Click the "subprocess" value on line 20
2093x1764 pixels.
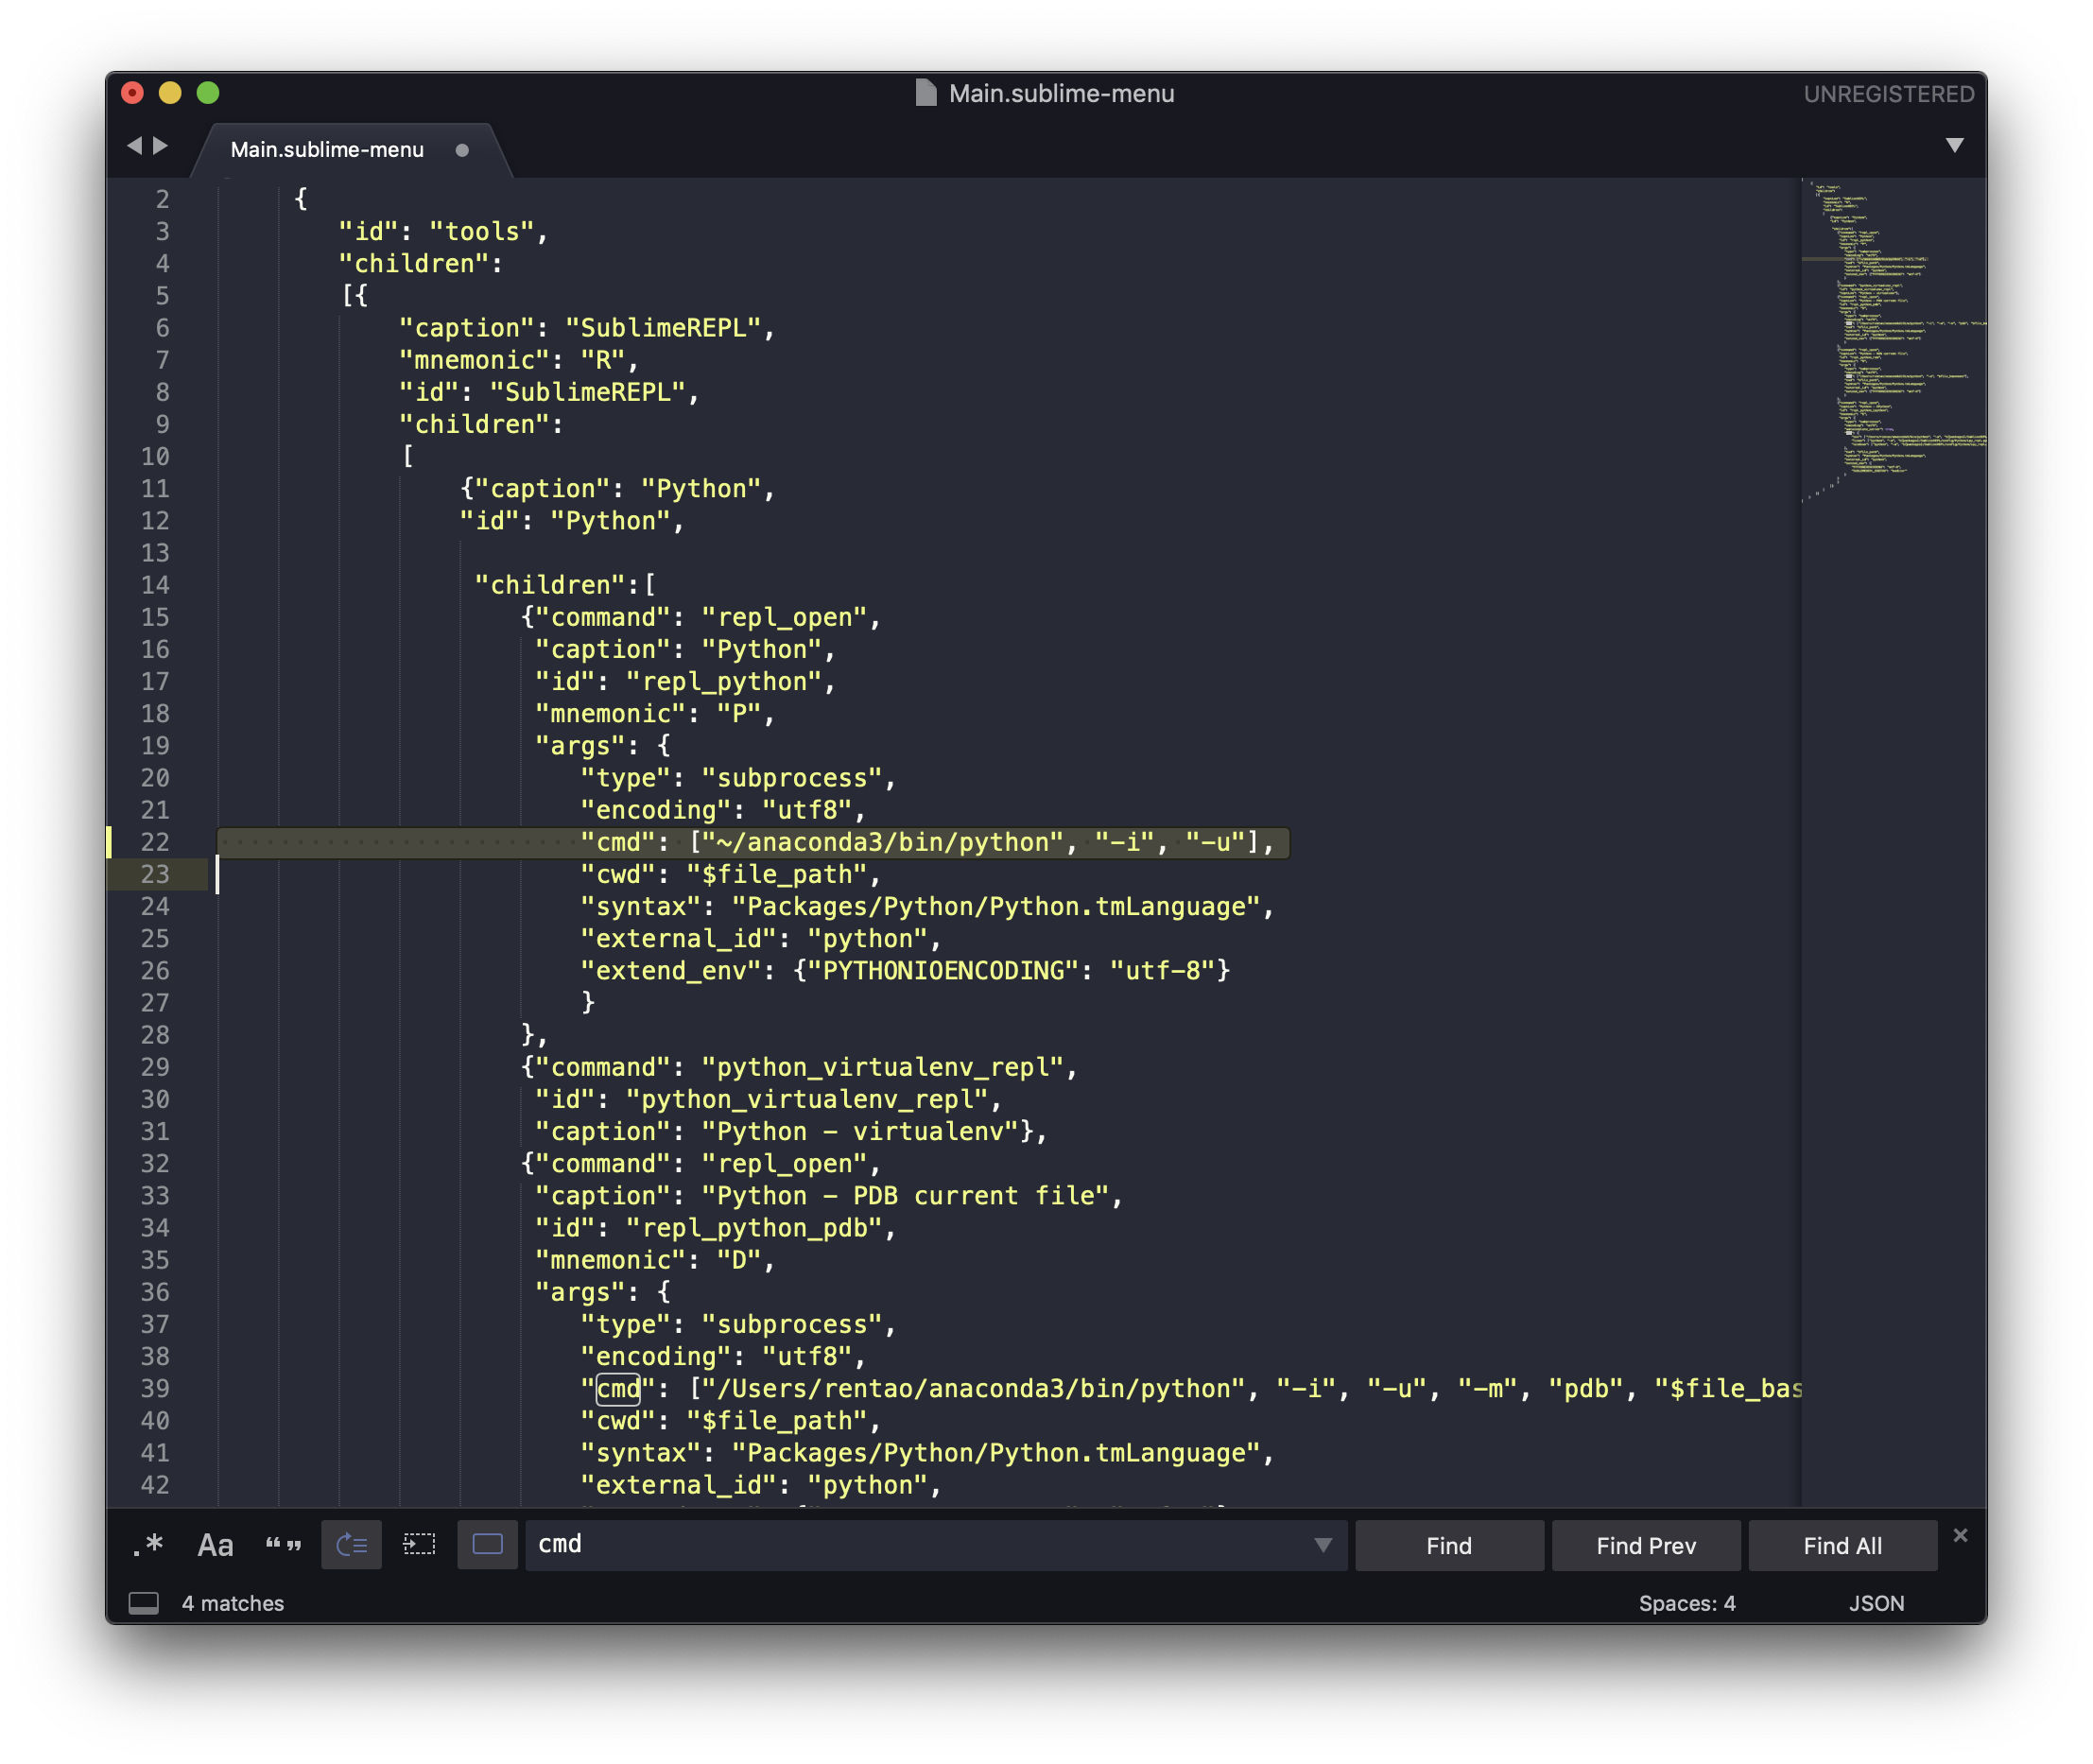(x=792, y=777)
